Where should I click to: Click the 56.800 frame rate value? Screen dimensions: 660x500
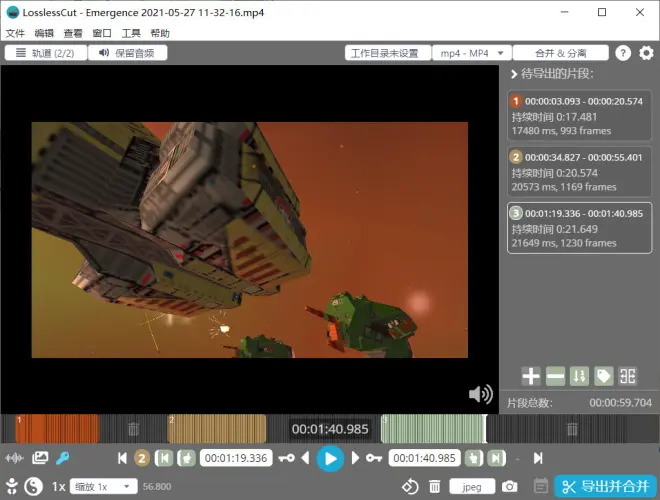157,487
